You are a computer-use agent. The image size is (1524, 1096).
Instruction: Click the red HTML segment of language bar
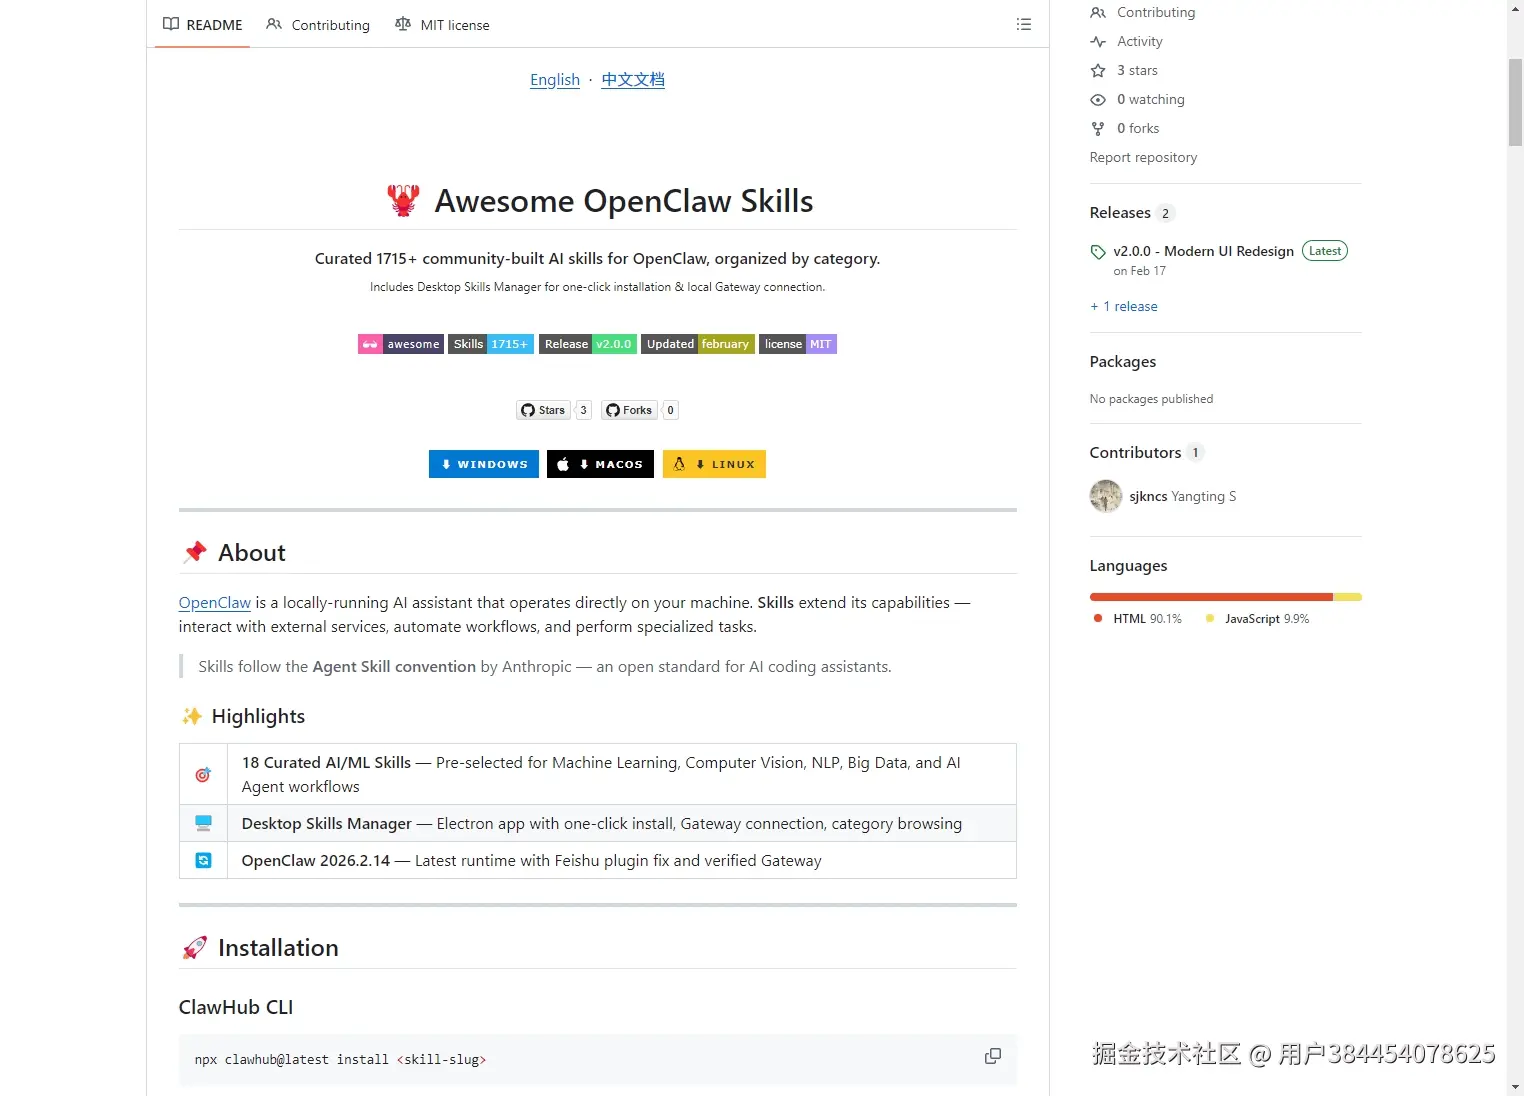click(1211, 597)
